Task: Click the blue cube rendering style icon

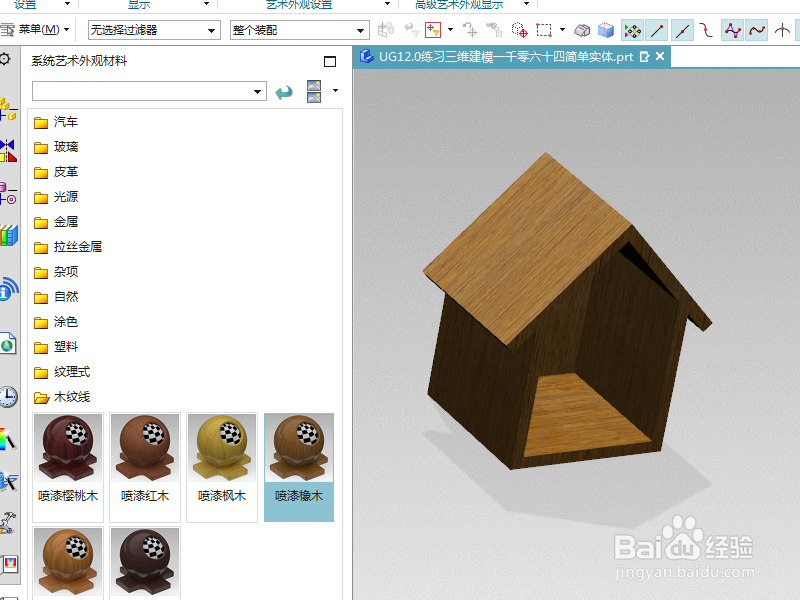Action: pos(606,31)
